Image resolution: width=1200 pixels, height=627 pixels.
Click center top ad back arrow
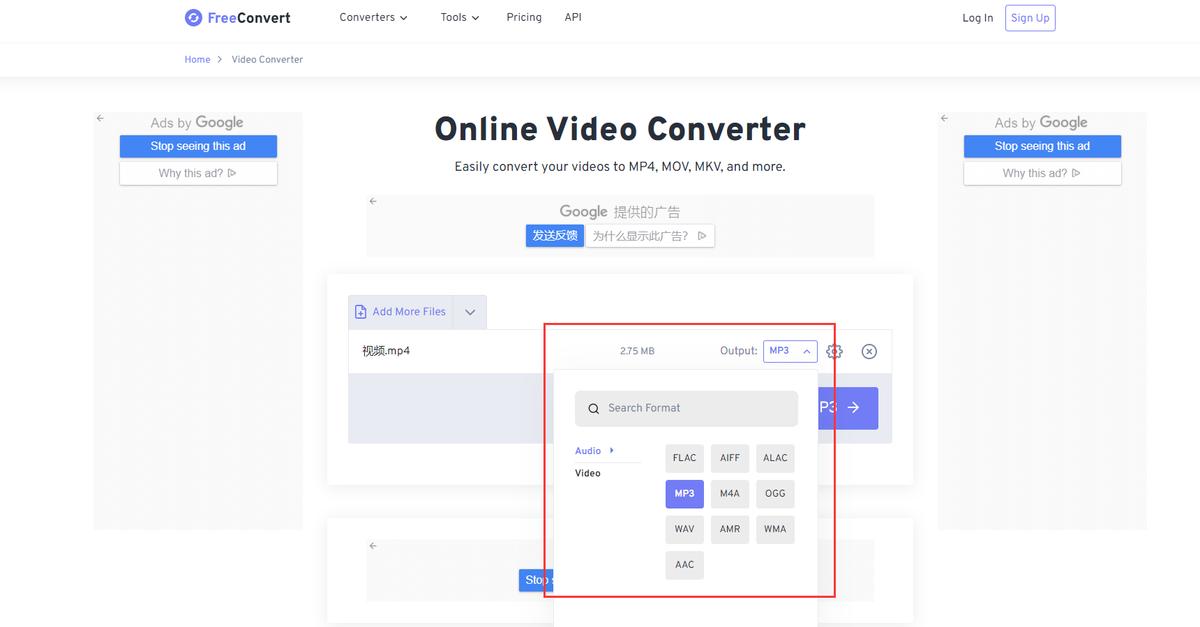pos(373,201)
